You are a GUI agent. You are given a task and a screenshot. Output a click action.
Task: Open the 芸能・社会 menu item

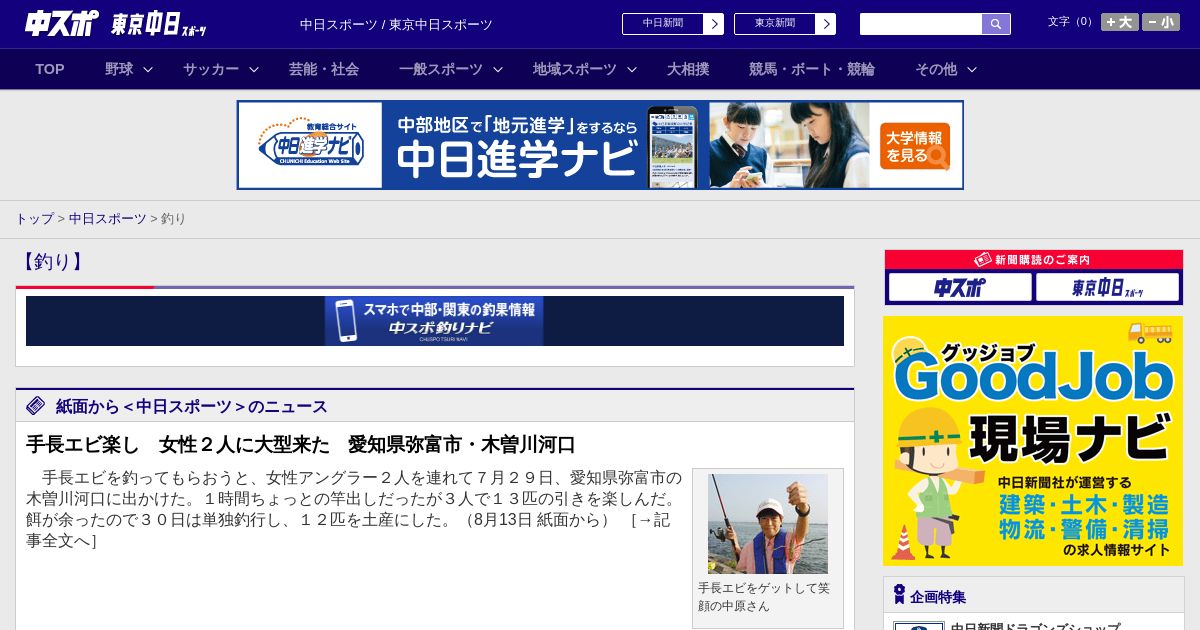click(324, 69)
